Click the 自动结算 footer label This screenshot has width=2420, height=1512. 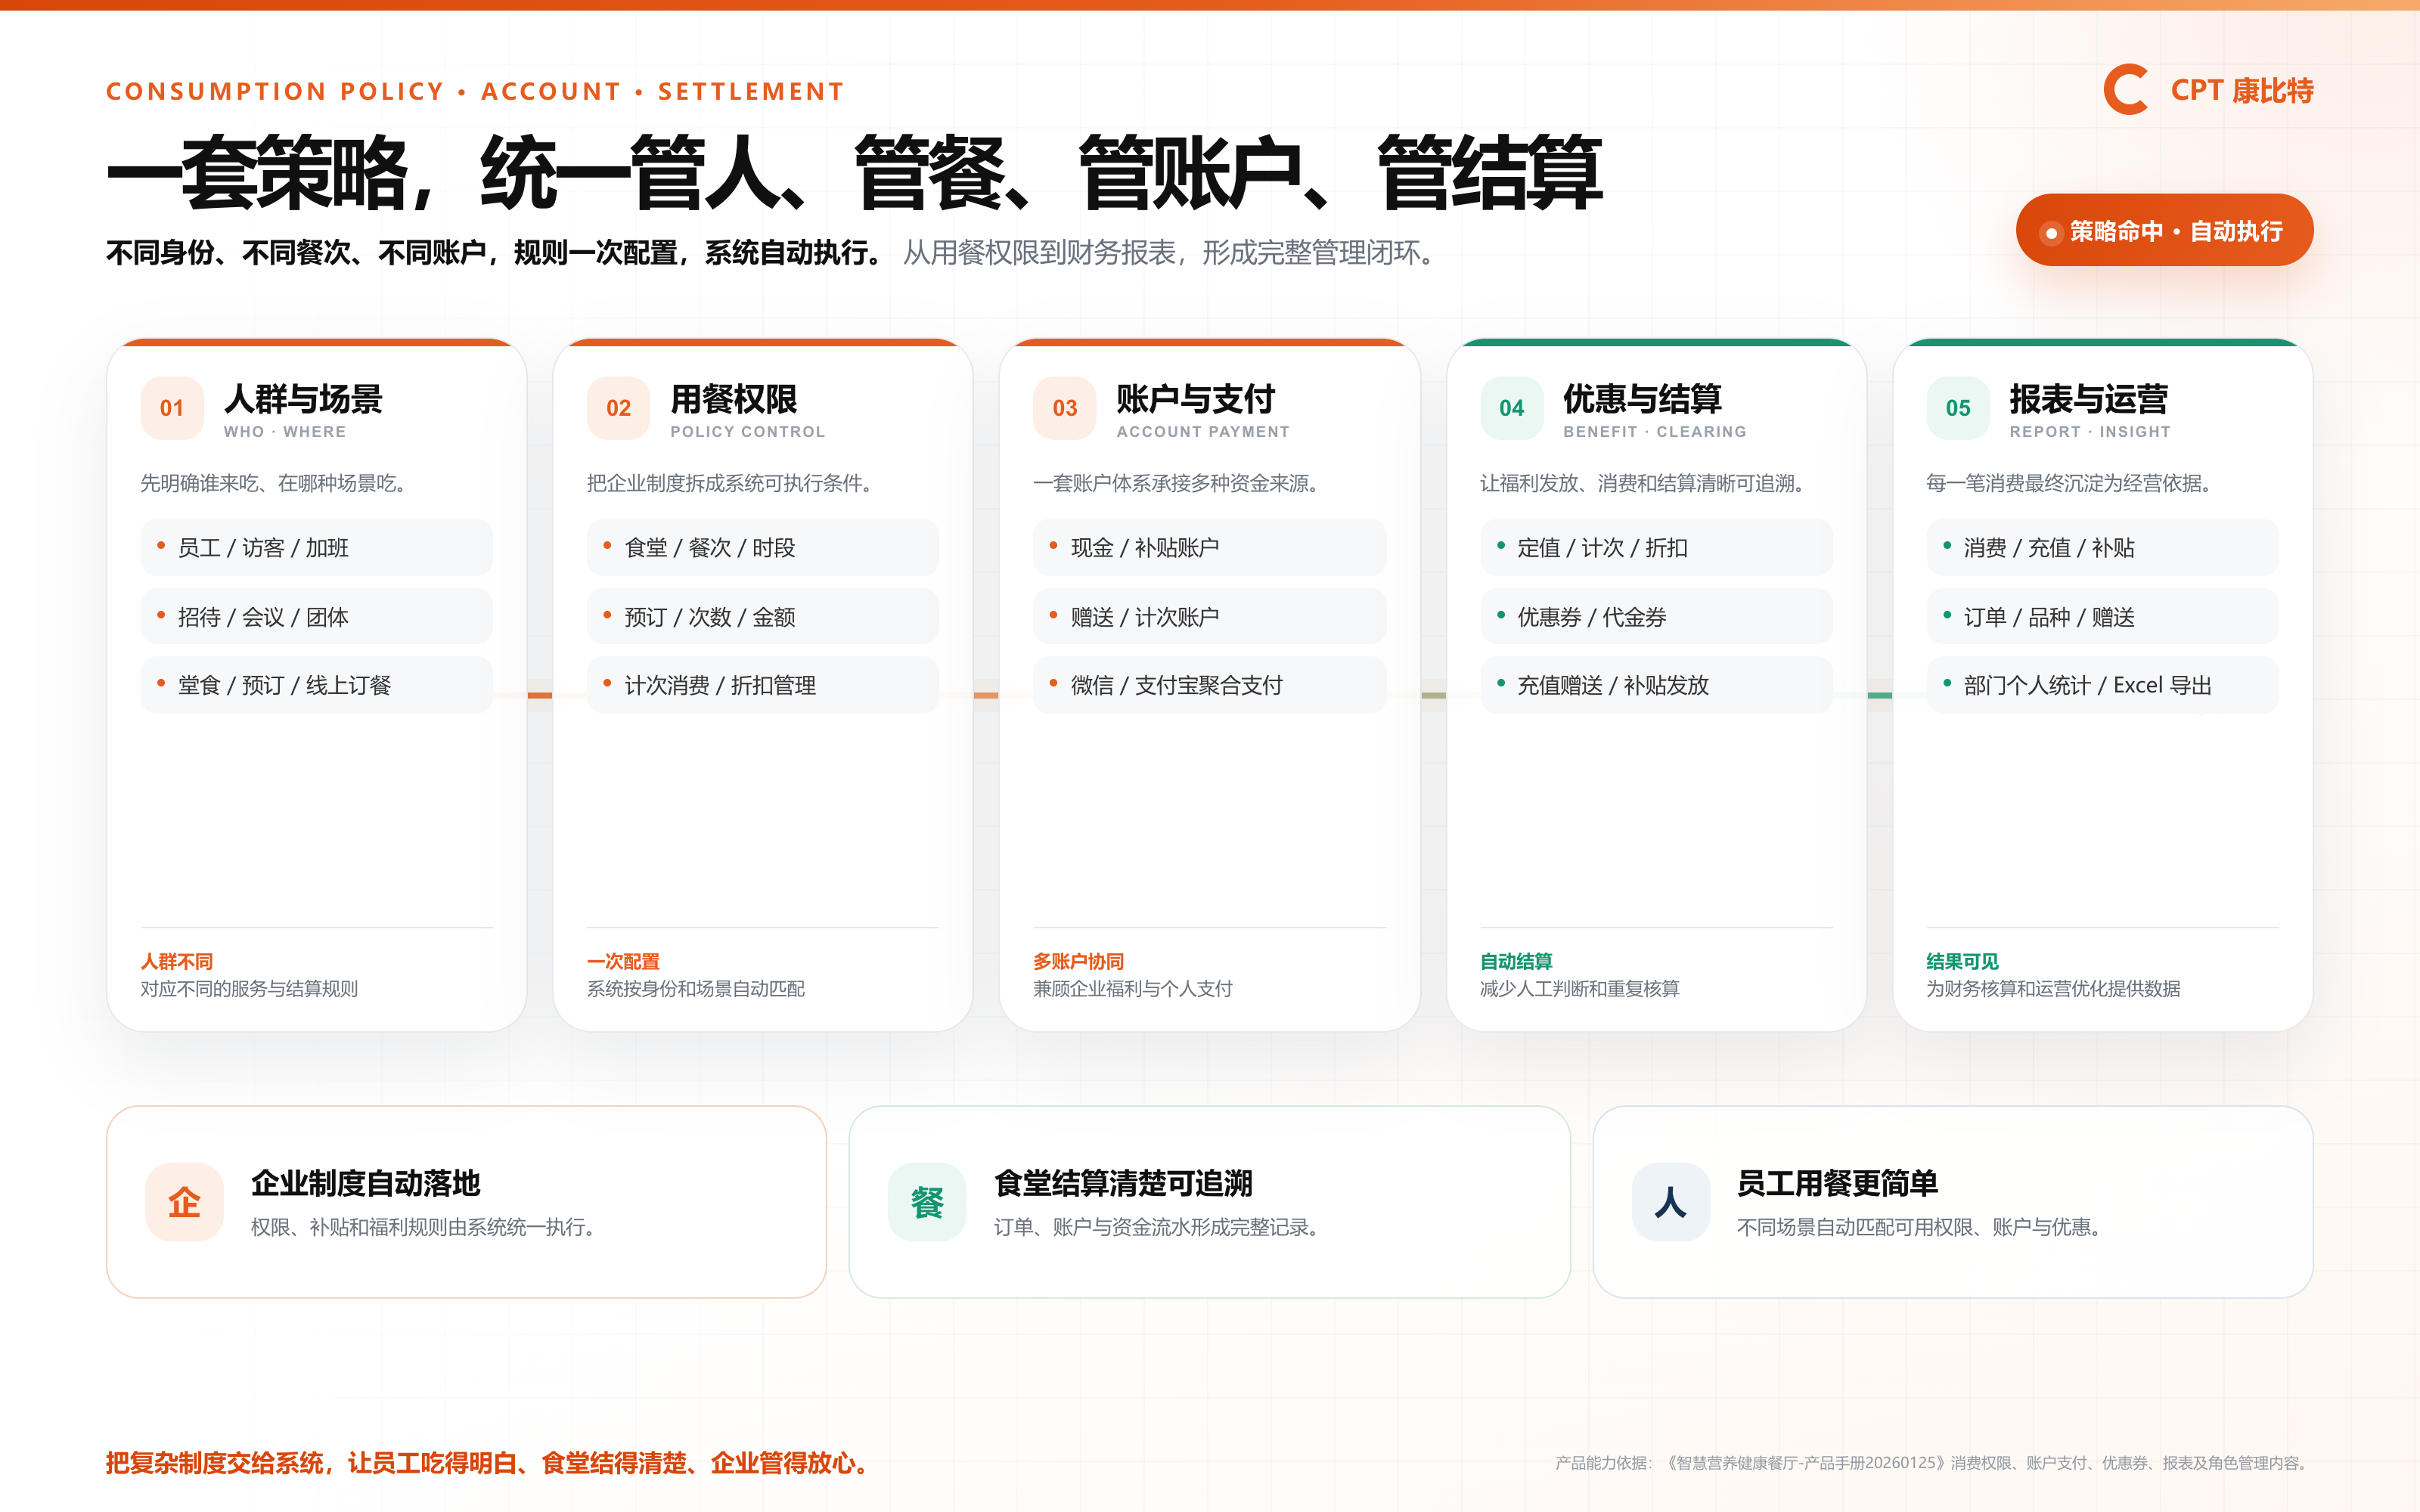[1516, 961]
